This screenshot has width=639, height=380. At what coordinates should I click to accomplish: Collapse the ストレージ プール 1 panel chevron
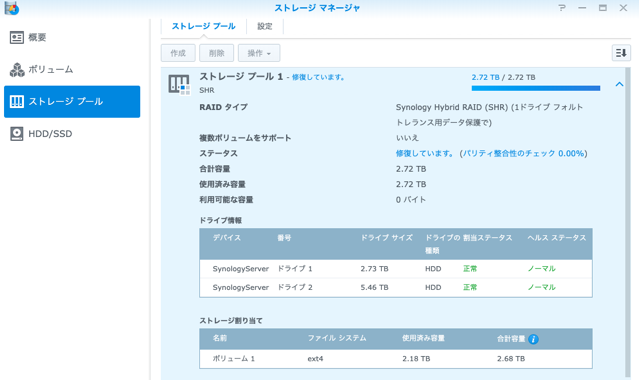pyautogui.click(x=619, y=84)
